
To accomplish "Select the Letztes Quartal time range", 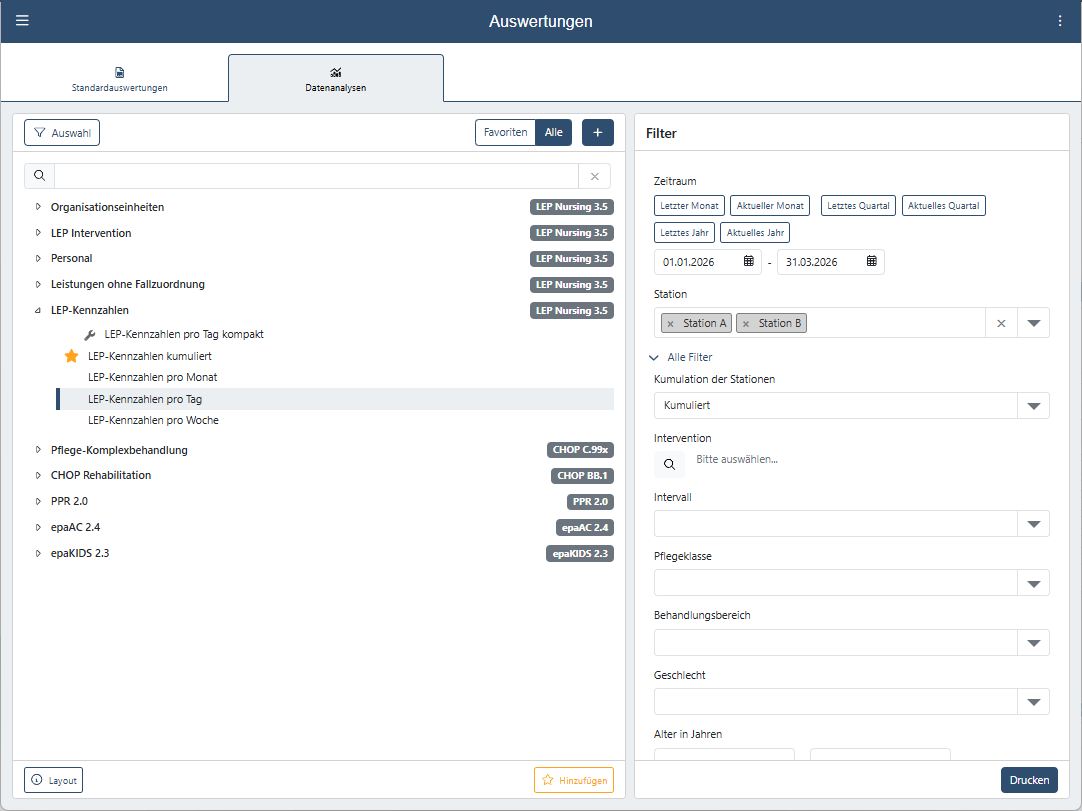I will click(858, 206).
